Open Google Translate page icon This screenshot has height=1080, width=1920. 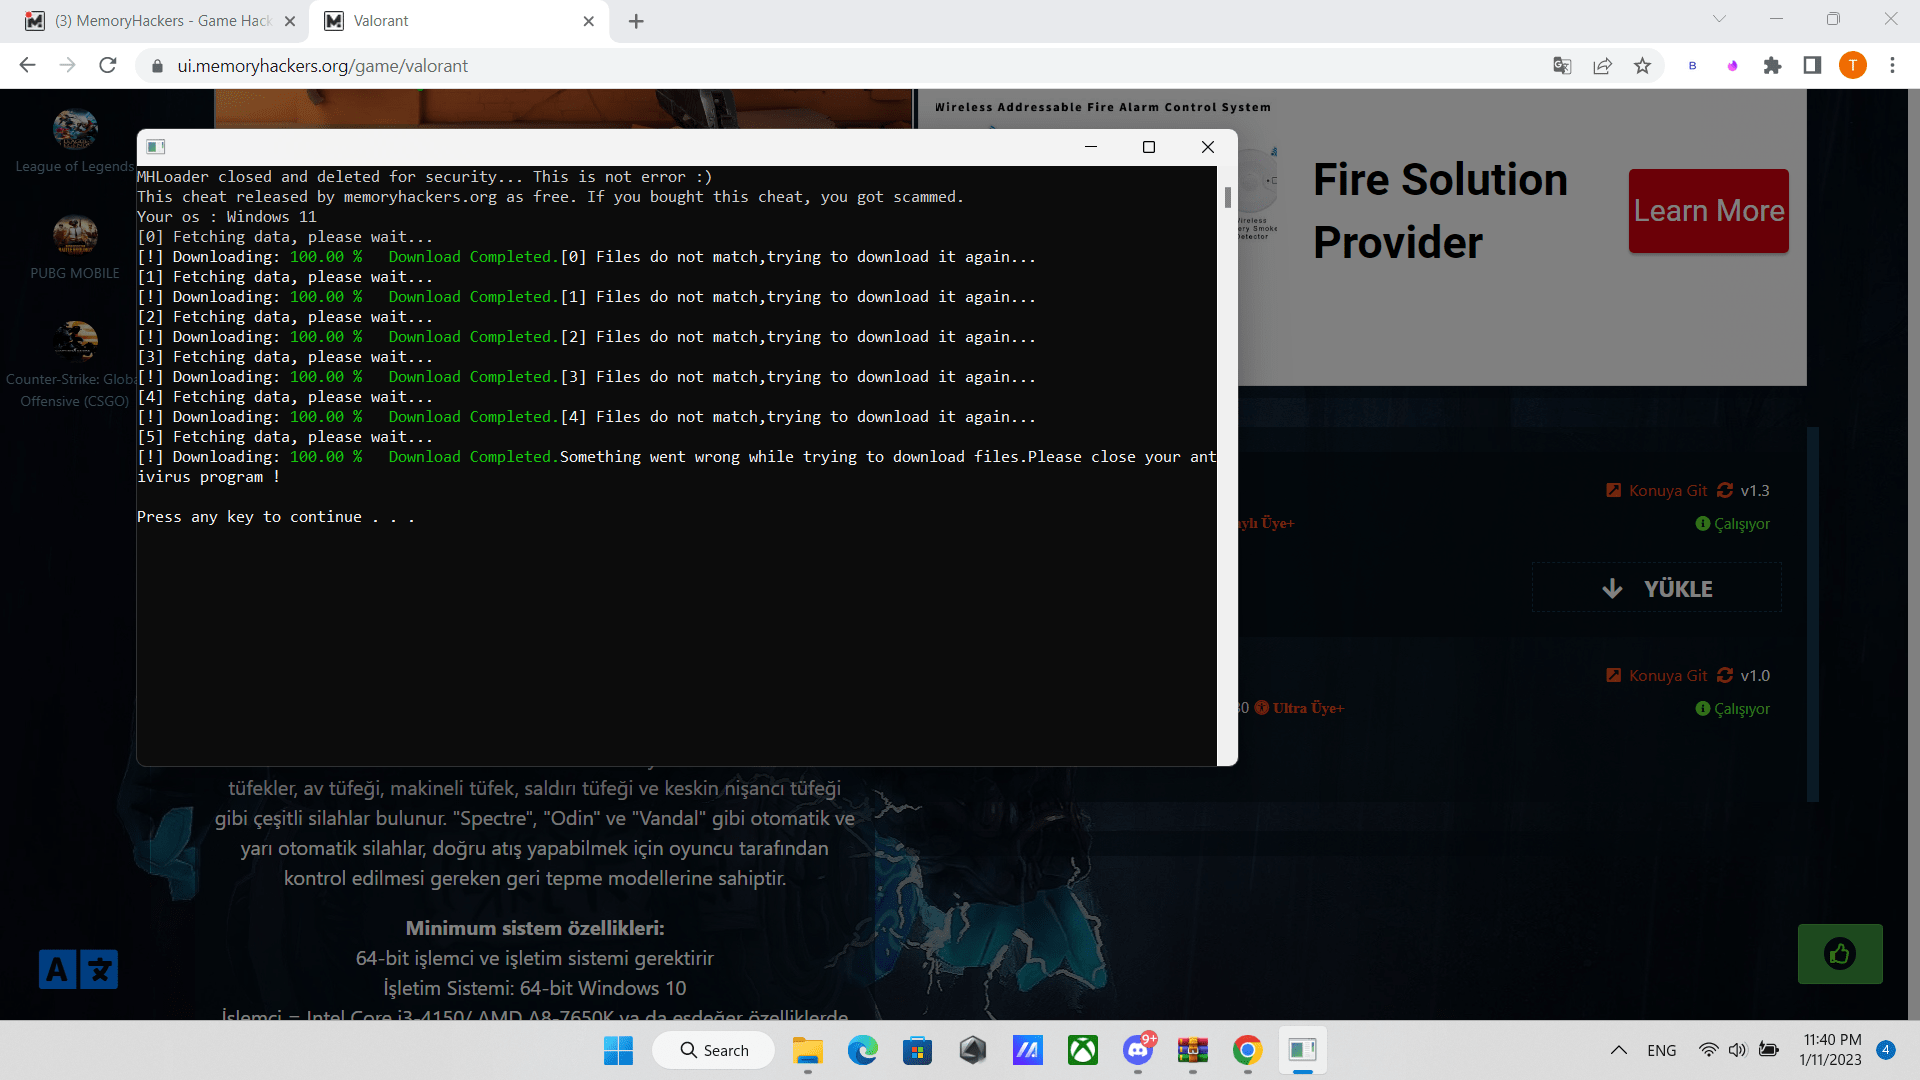(x=1562, y=66)
